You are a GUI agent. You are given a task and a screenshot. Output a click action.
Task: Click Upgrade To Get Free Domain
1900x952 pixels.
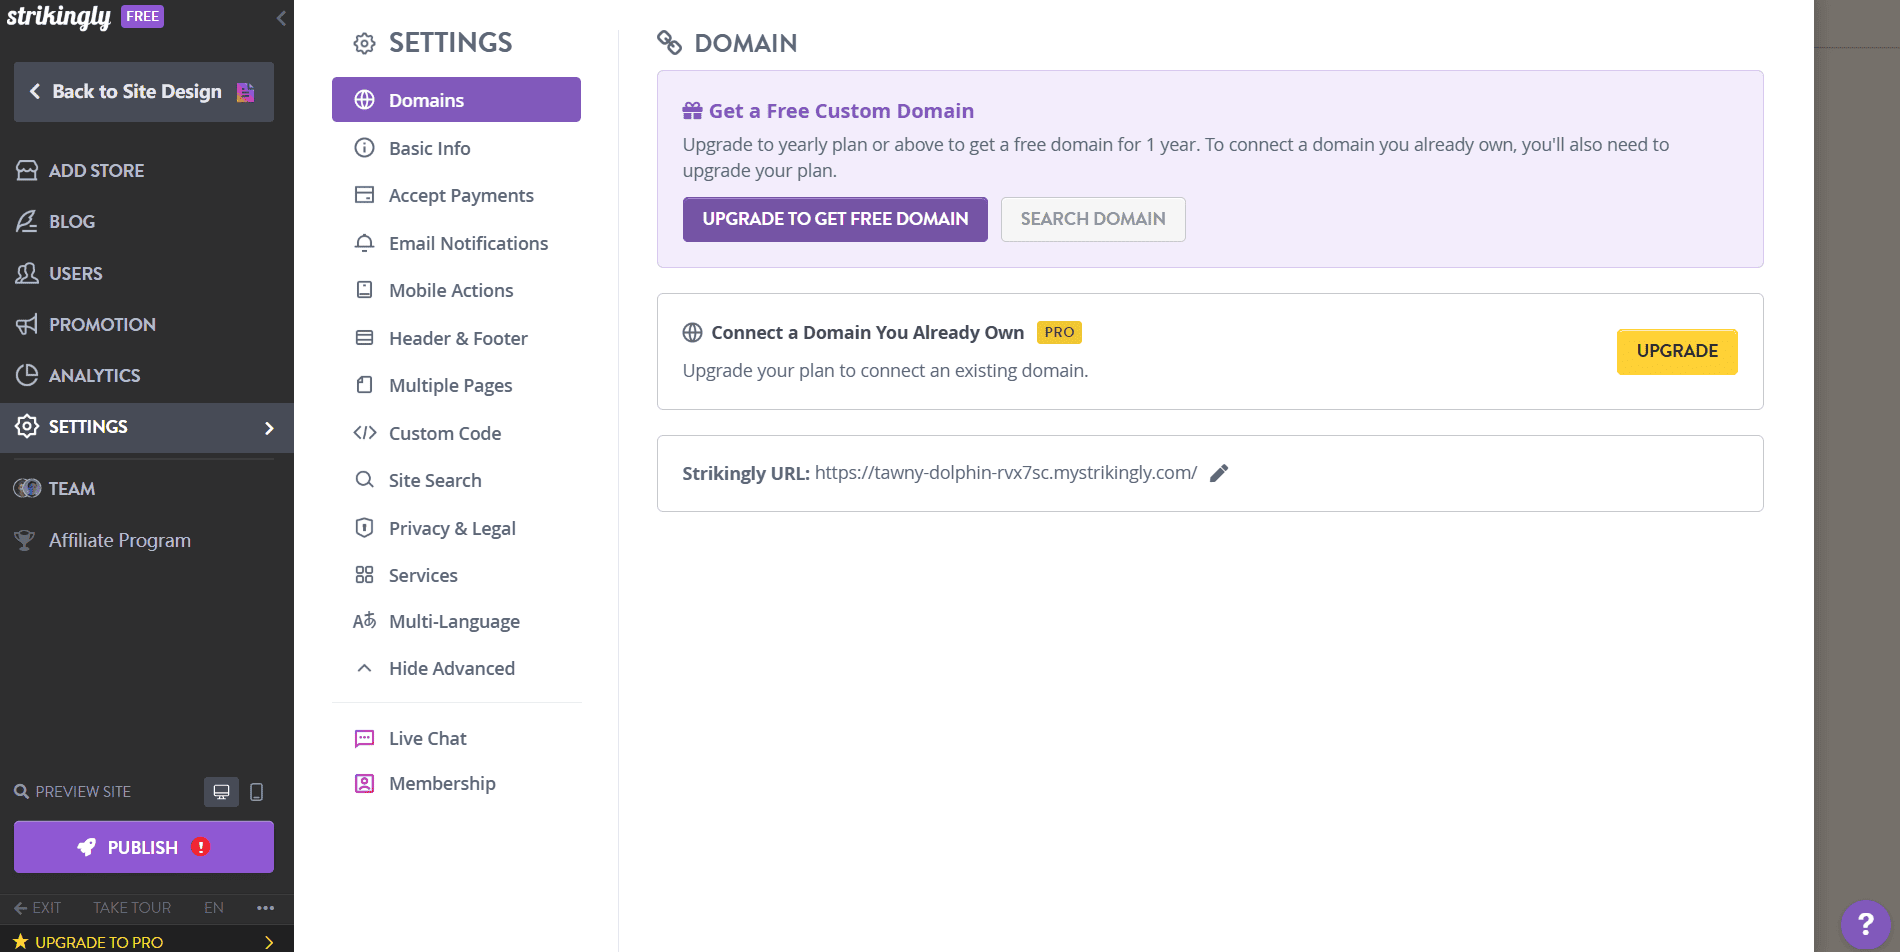pyautogui.click(x=835, y=219)
